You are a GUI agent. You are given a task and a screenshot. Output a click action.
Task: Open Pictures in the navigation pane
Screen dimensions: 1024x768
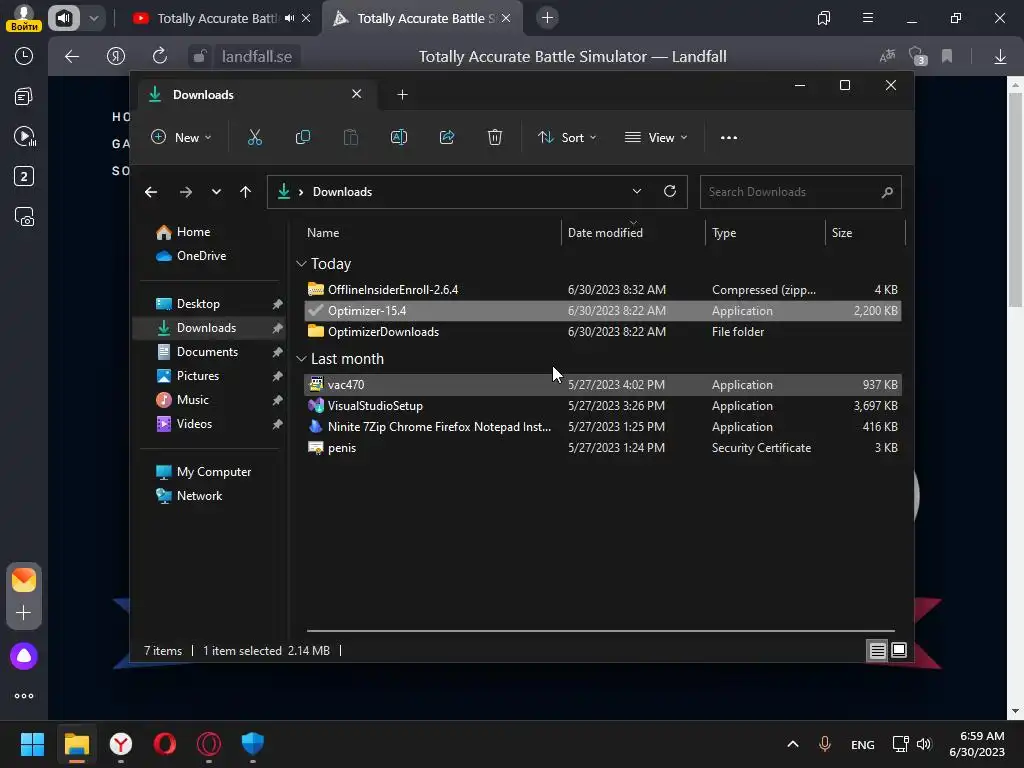pos(197,376)
